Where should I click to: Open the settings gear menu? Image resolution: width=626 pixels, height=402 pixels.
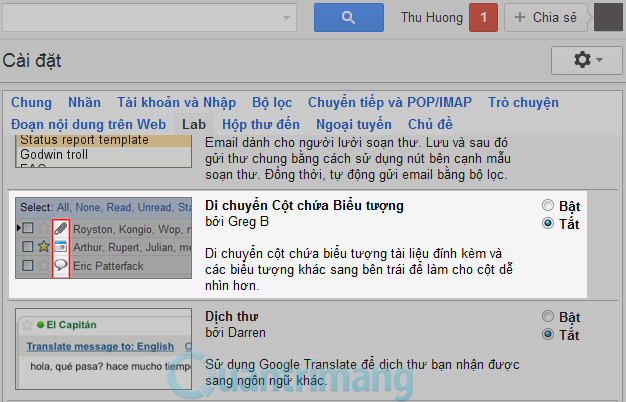tap(586, 60)
